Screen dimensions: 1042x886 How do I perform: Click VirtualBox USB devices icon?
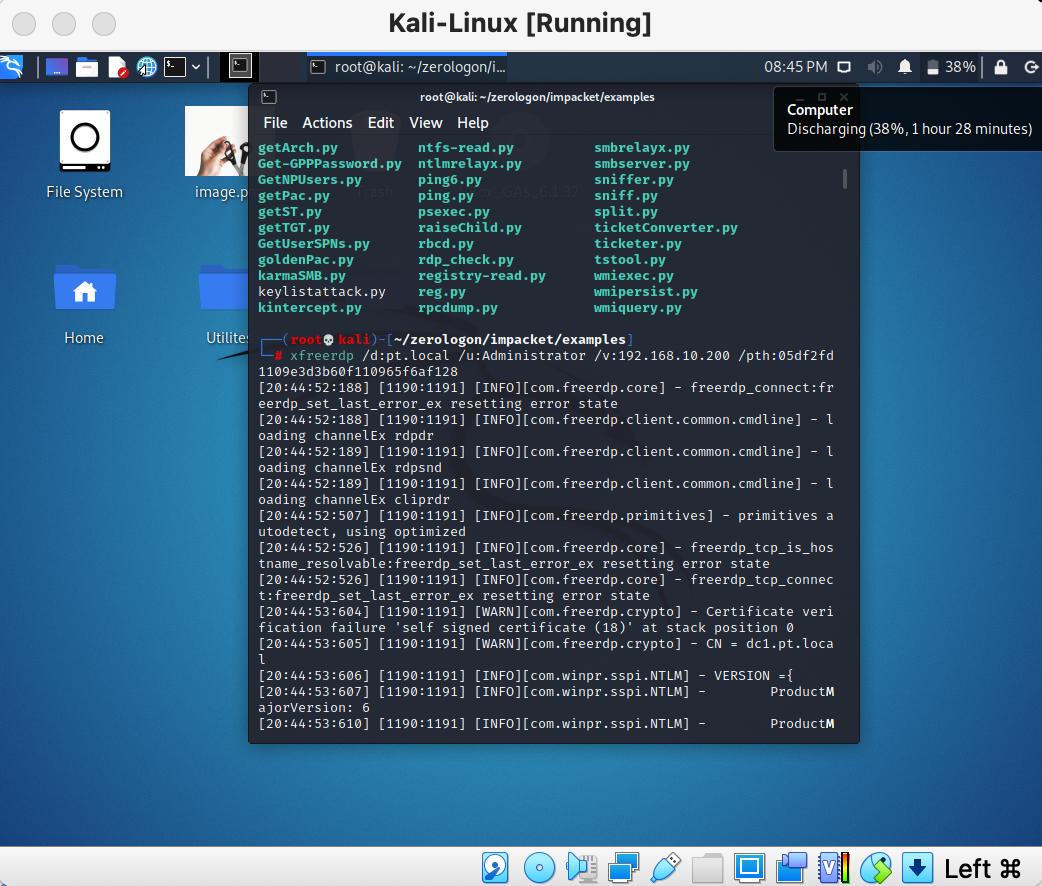pos(666,868)
